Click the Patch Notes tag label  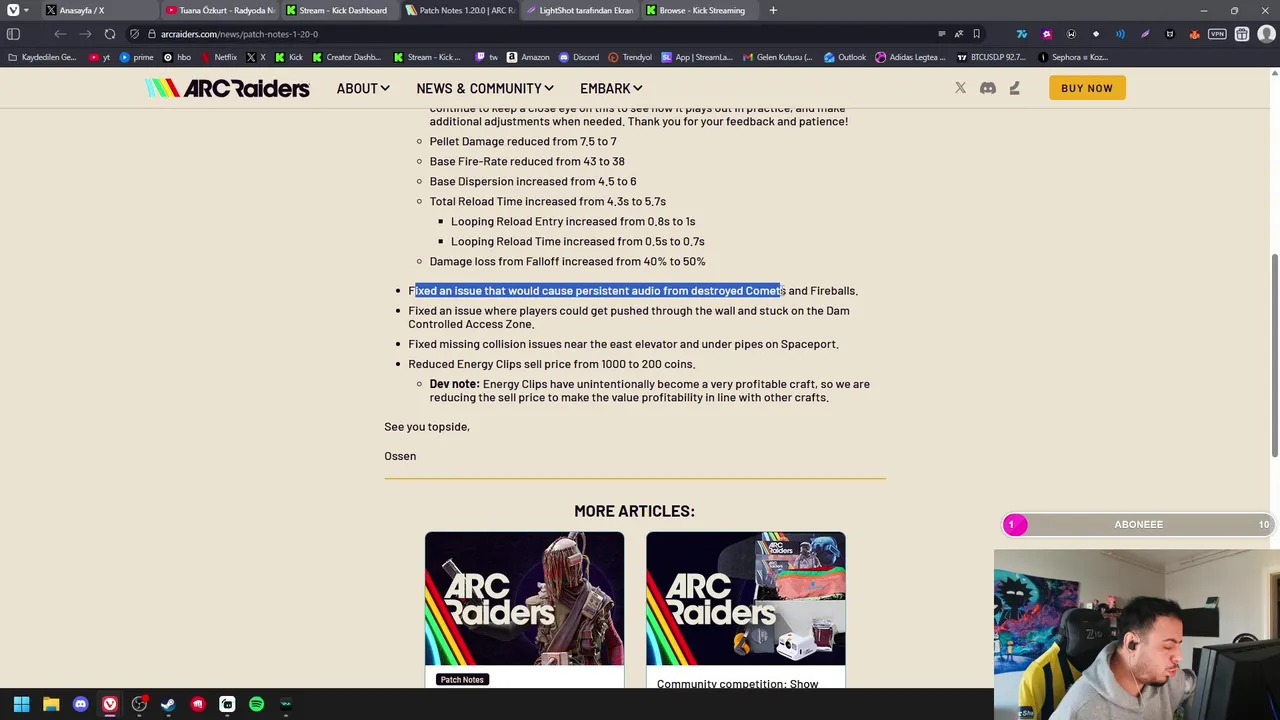pos(462,680)
